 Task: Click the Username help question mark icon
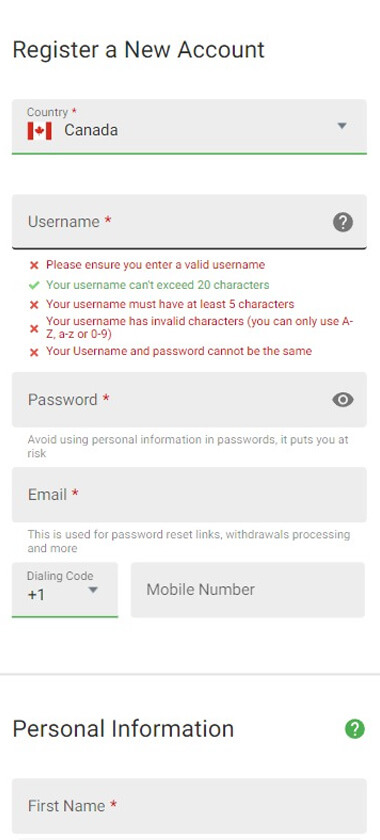tap(343, 222)
